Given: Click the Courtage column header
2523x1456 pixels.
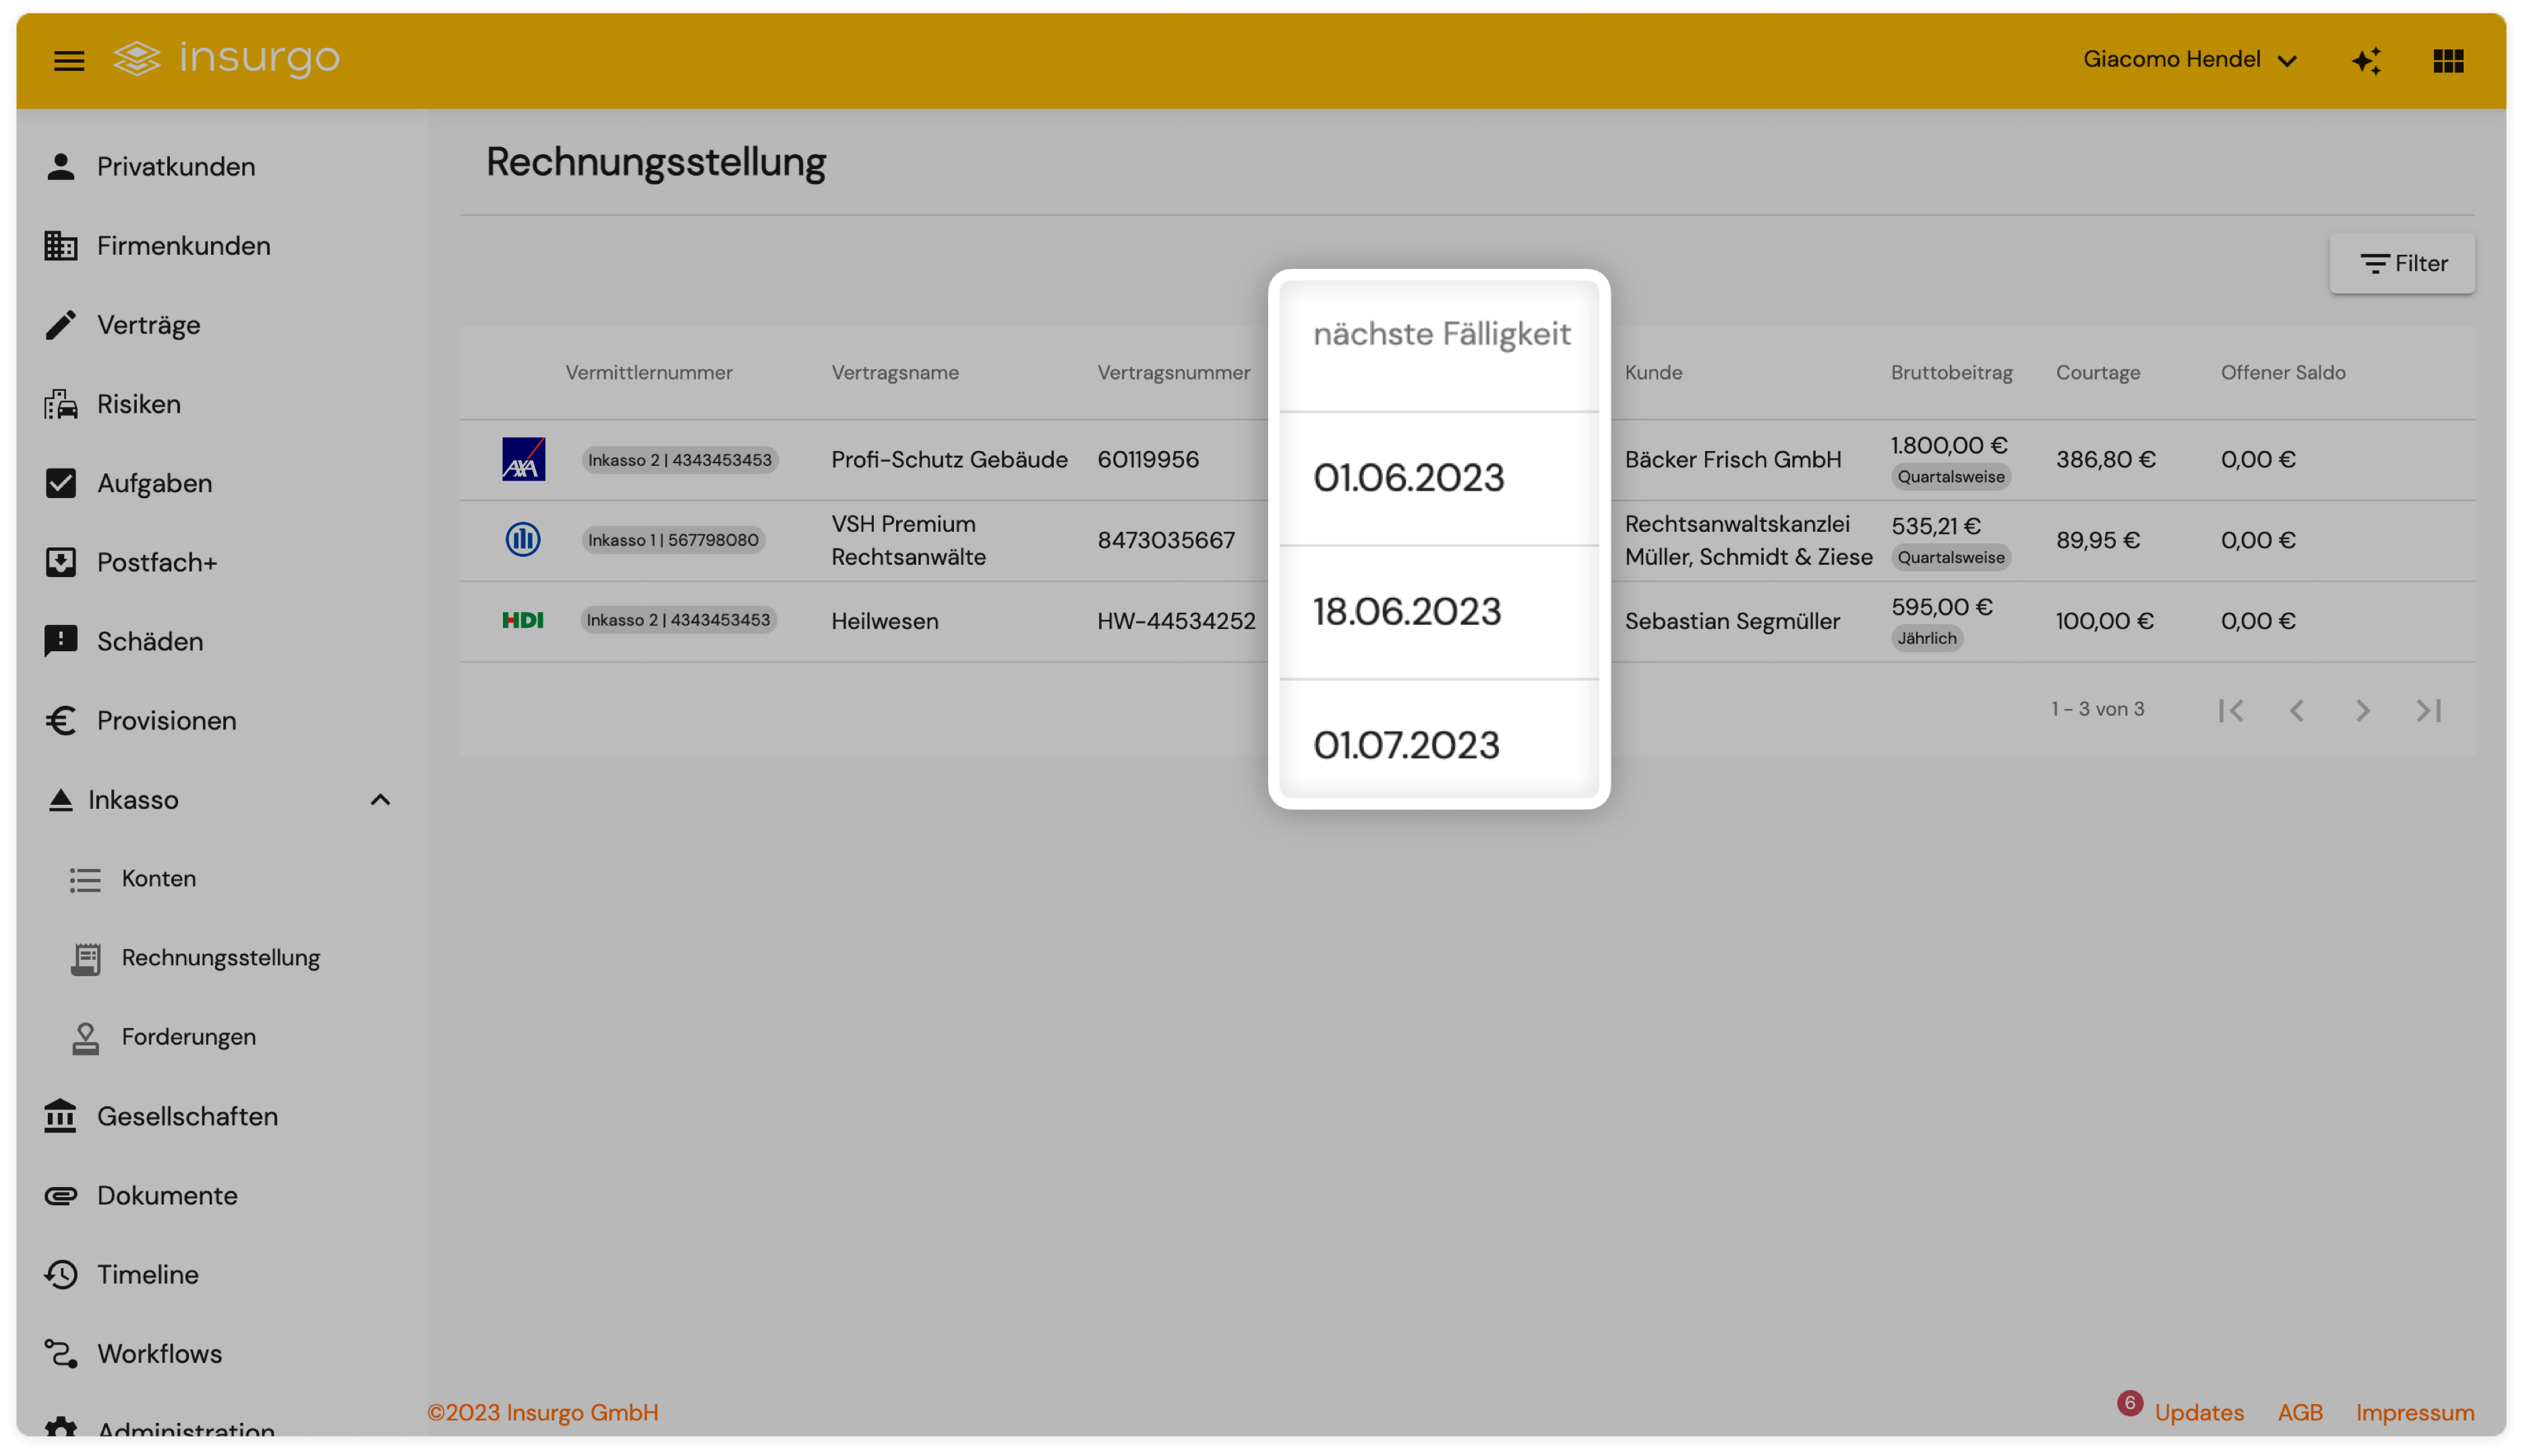Looking at the screenshot, I should click(2097, 372).
